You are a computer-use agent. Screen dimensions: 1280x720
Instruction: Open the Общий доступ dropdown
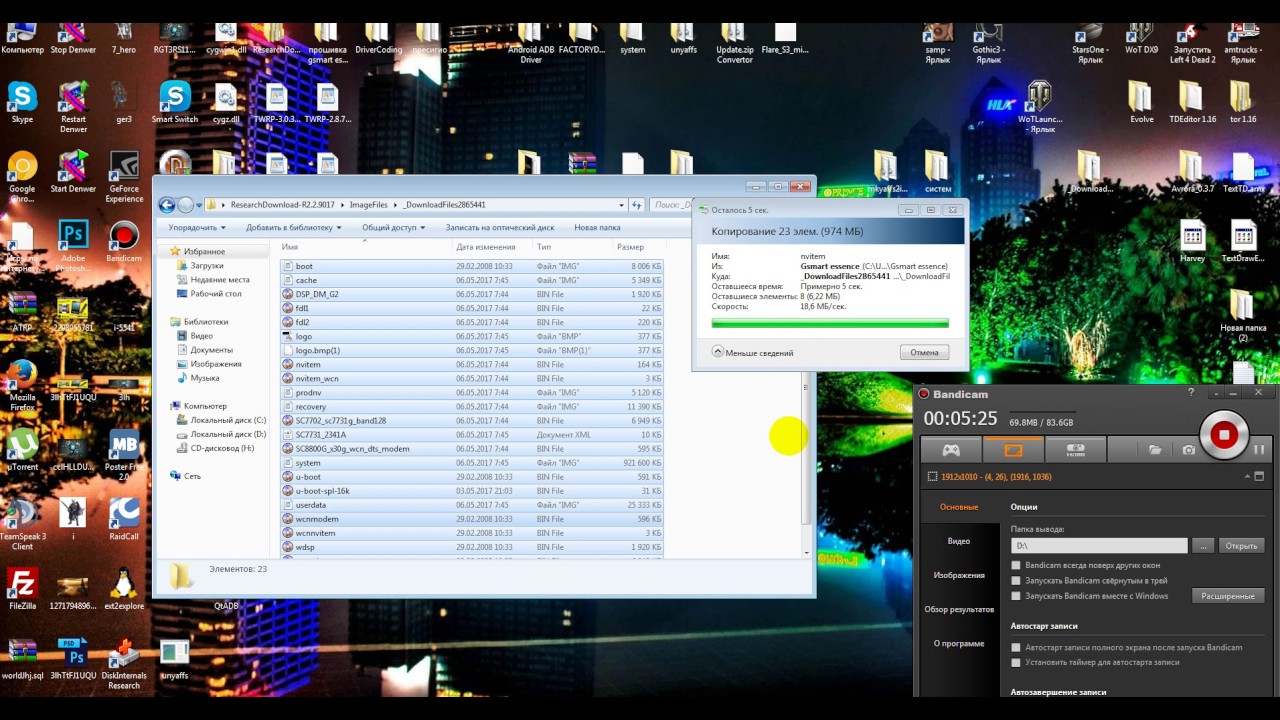393,227
